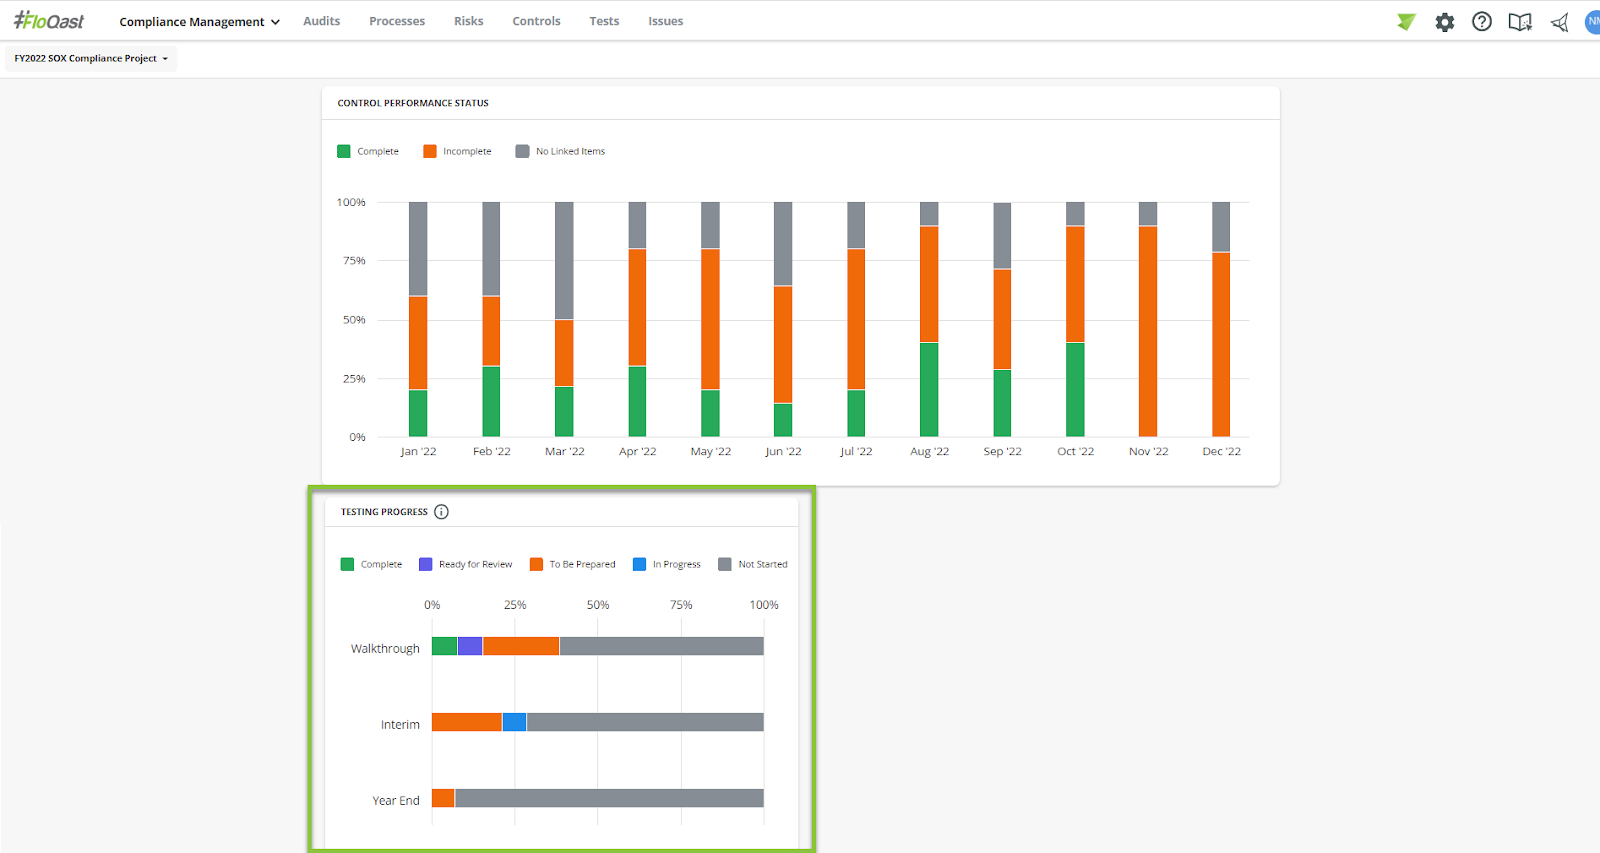Toggle the Complete legend in Control Performance
Image resolution: width=1600 pixels, height=853 pixels.
(368, 152)
